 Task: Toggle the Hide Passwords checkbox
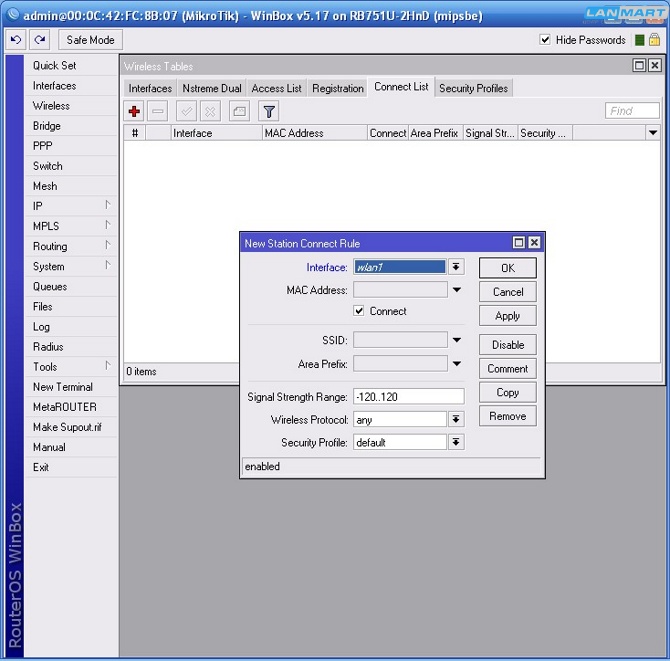[x=545, y=40]
